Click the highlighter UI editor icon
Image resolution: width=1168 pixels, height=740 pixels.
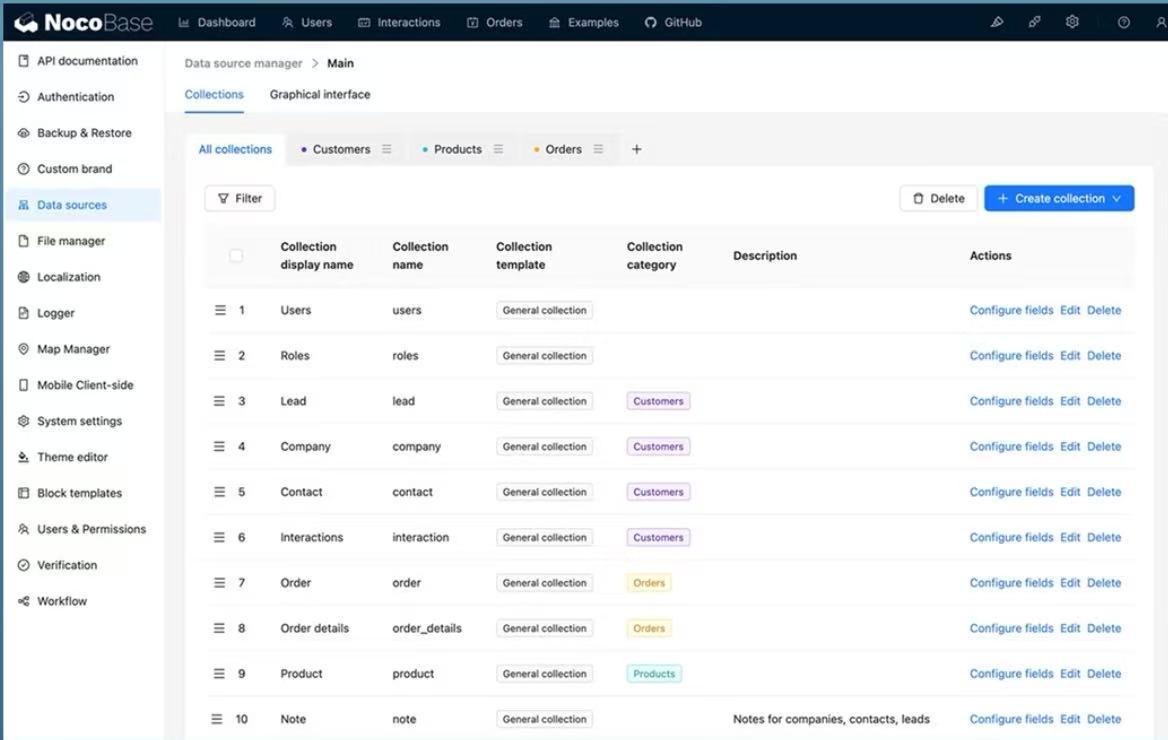tap(996, 22)
